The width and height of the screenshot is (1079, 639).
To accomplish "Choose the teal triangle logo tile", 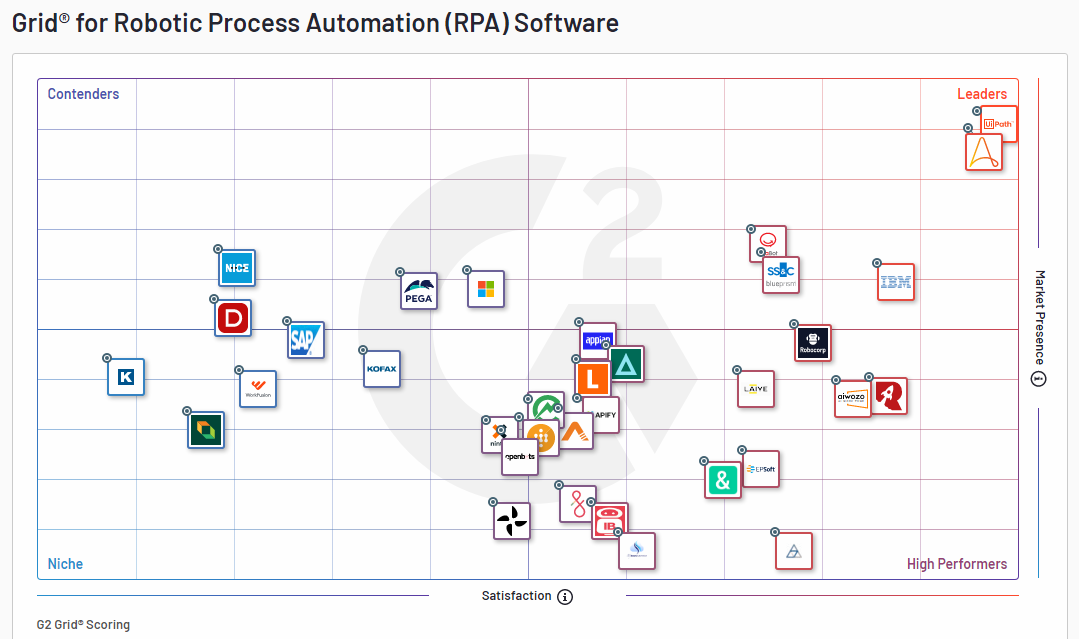I will click(x=626, y=364).
